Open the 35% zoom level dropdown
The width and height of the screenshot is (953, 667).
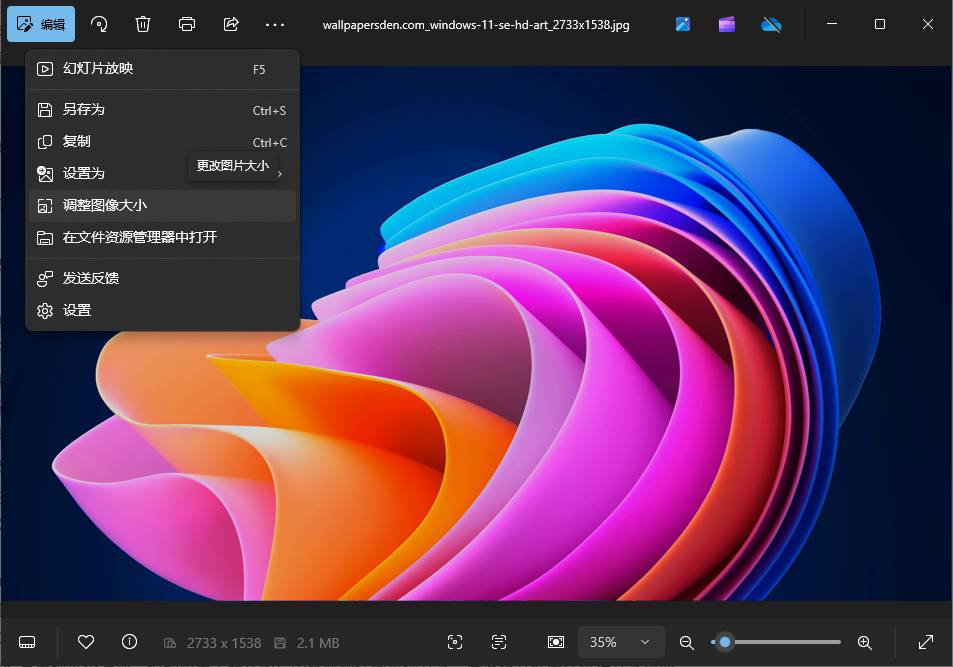pos(620,642)
